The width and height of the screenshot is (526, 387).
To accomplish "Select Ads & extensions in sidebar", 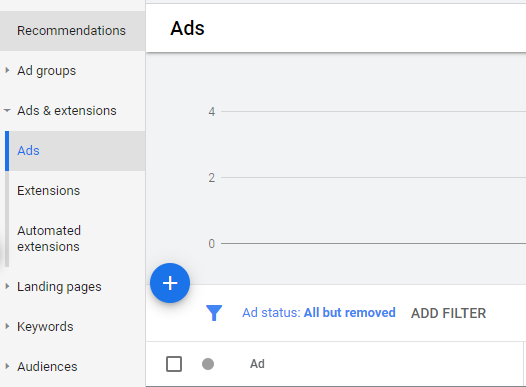I will [67, 110].
